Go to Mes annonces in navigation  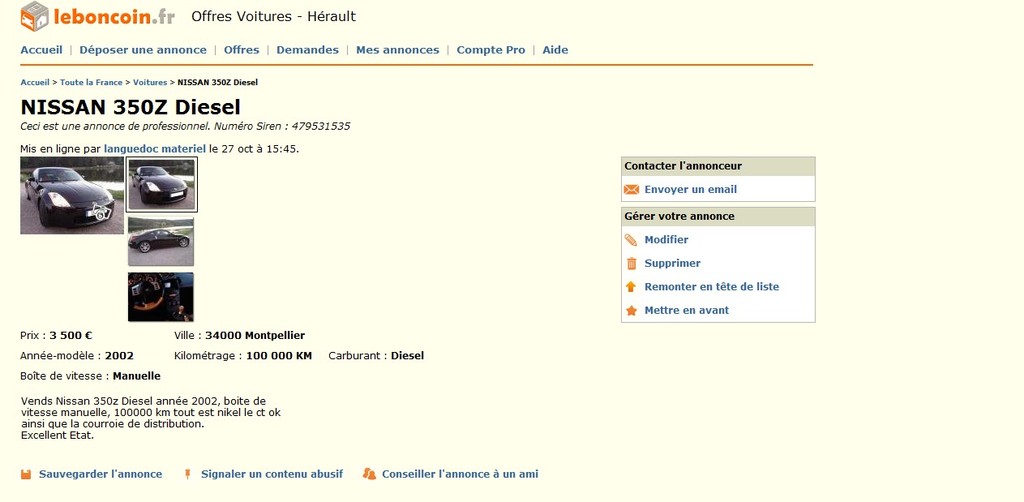(x=398, y=50)
